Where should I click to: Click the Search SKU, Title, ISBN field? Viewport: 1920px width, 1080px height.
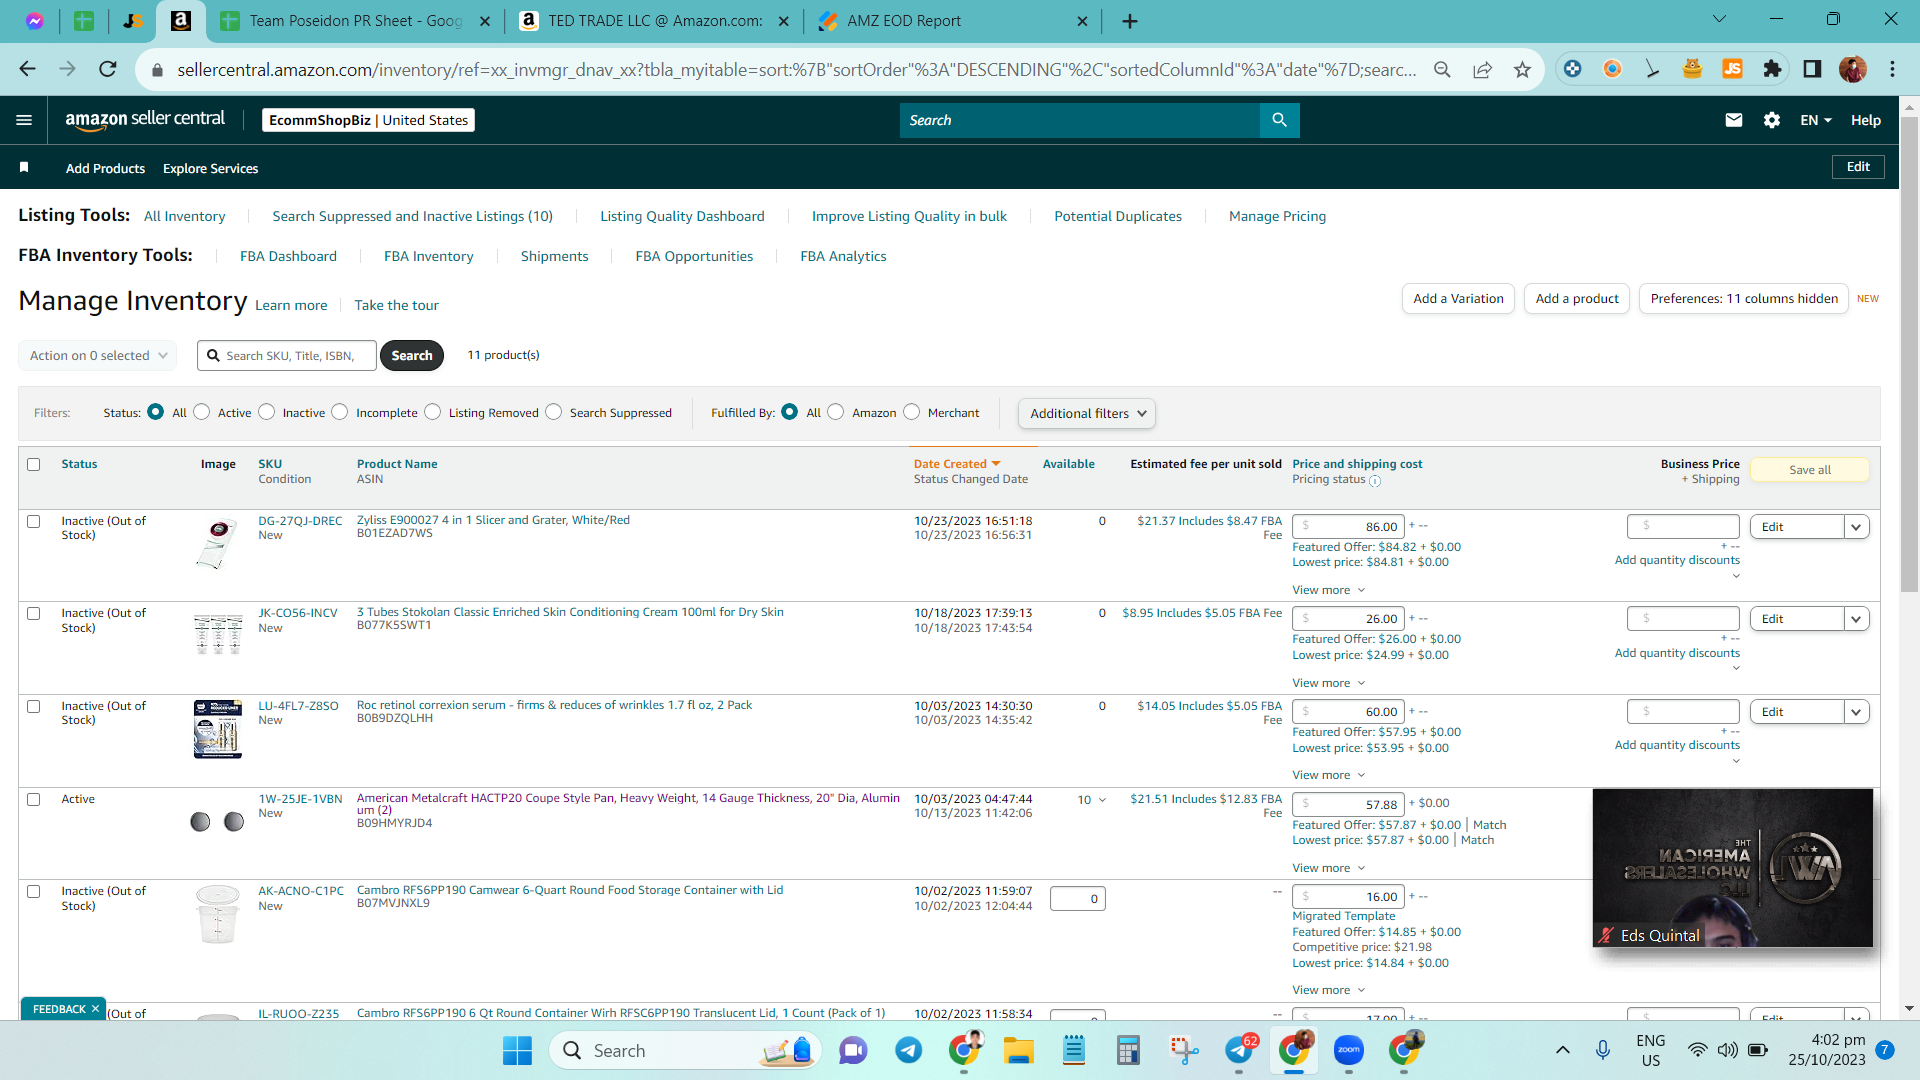[287, 355]
